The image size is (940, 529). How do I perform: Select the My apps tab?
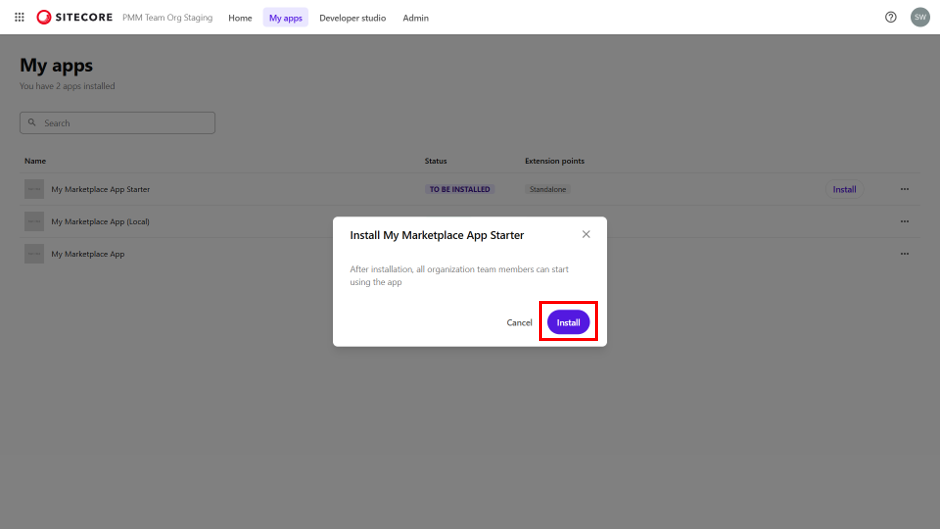tap(285, 18)
